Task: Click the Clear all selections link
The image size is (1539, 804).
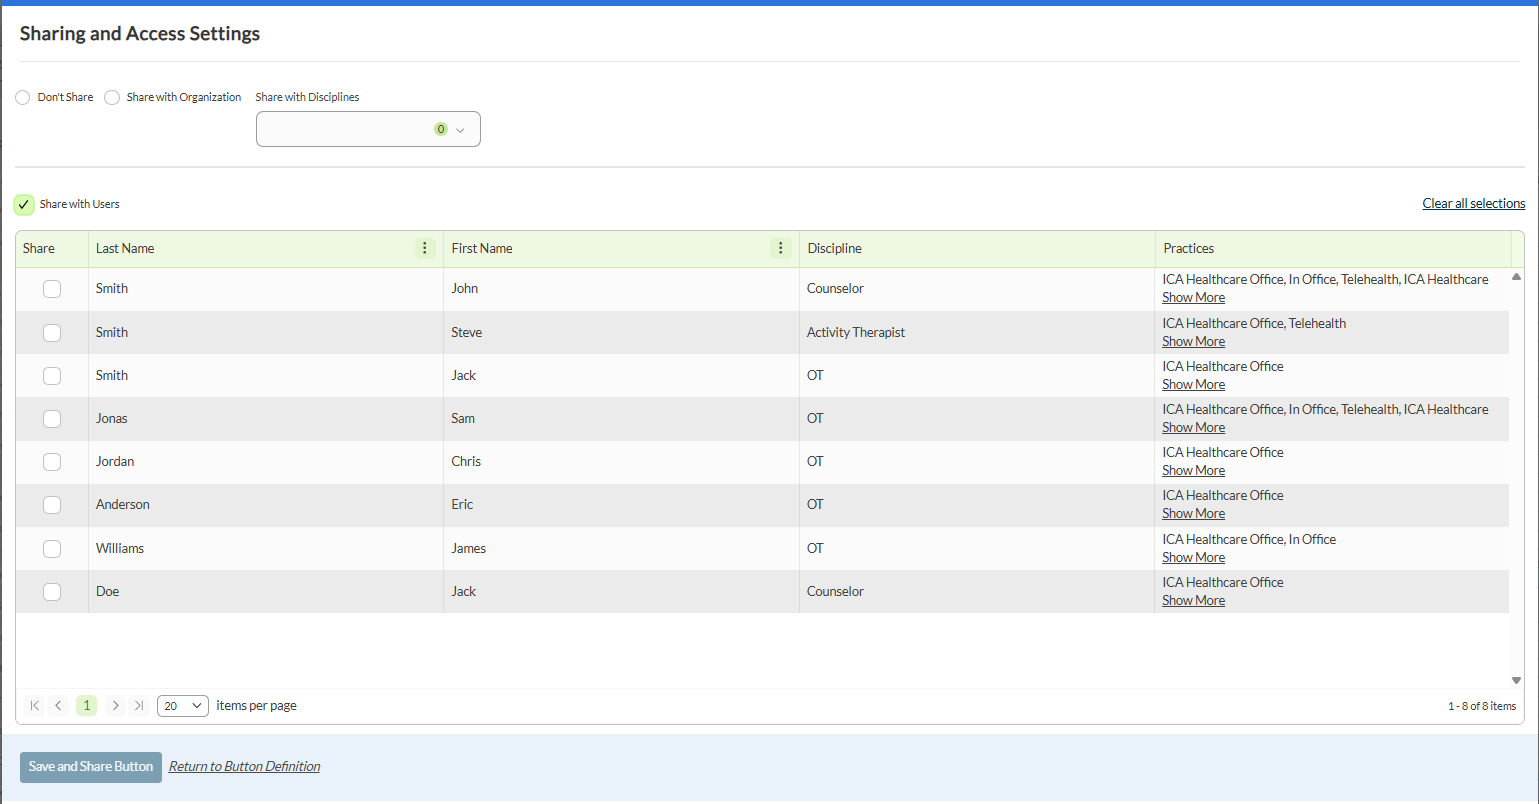Action: click(x=1473, y=204)
